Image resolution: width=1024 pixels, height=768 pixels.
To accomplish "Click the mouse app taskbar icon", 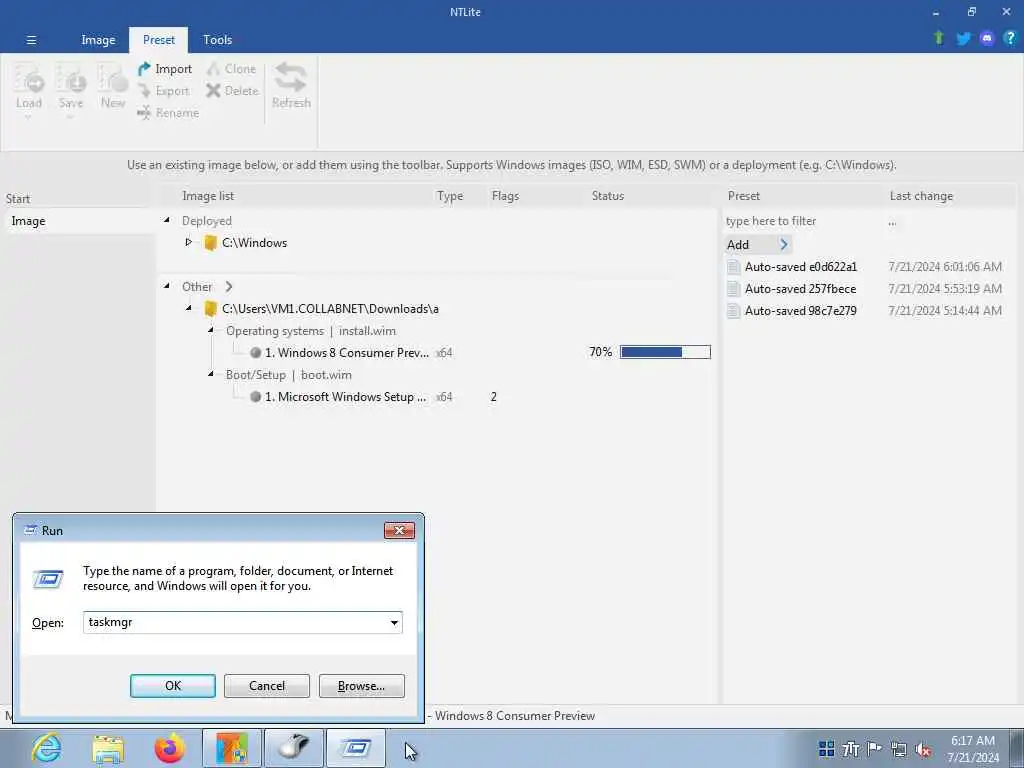I will (294, 748).
